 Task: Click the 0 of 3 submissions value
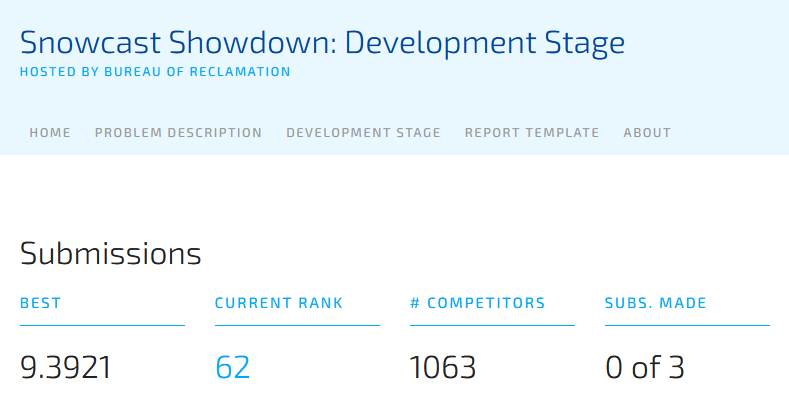[x=645, y=367]
